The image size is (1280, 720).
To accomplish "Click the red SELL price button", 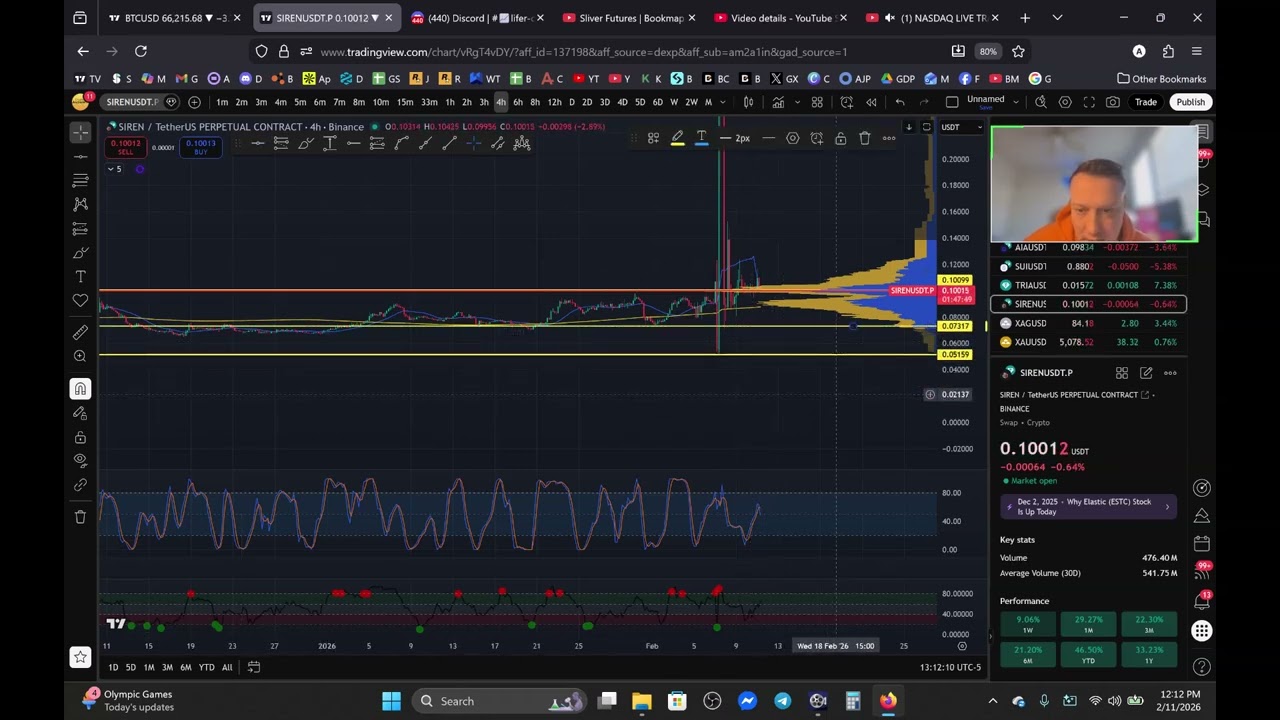I will coord(125,147).
